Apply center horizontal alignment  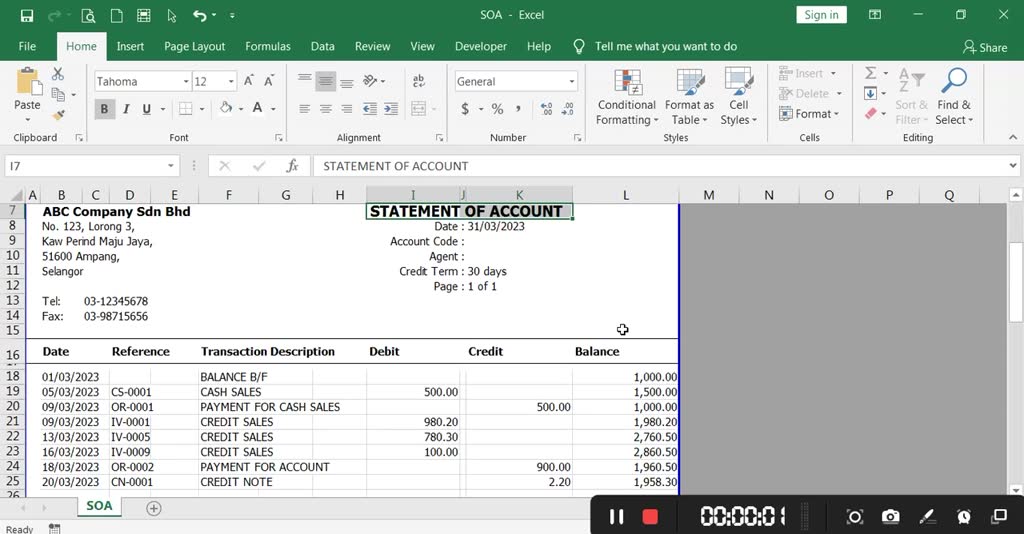[325, 109]
